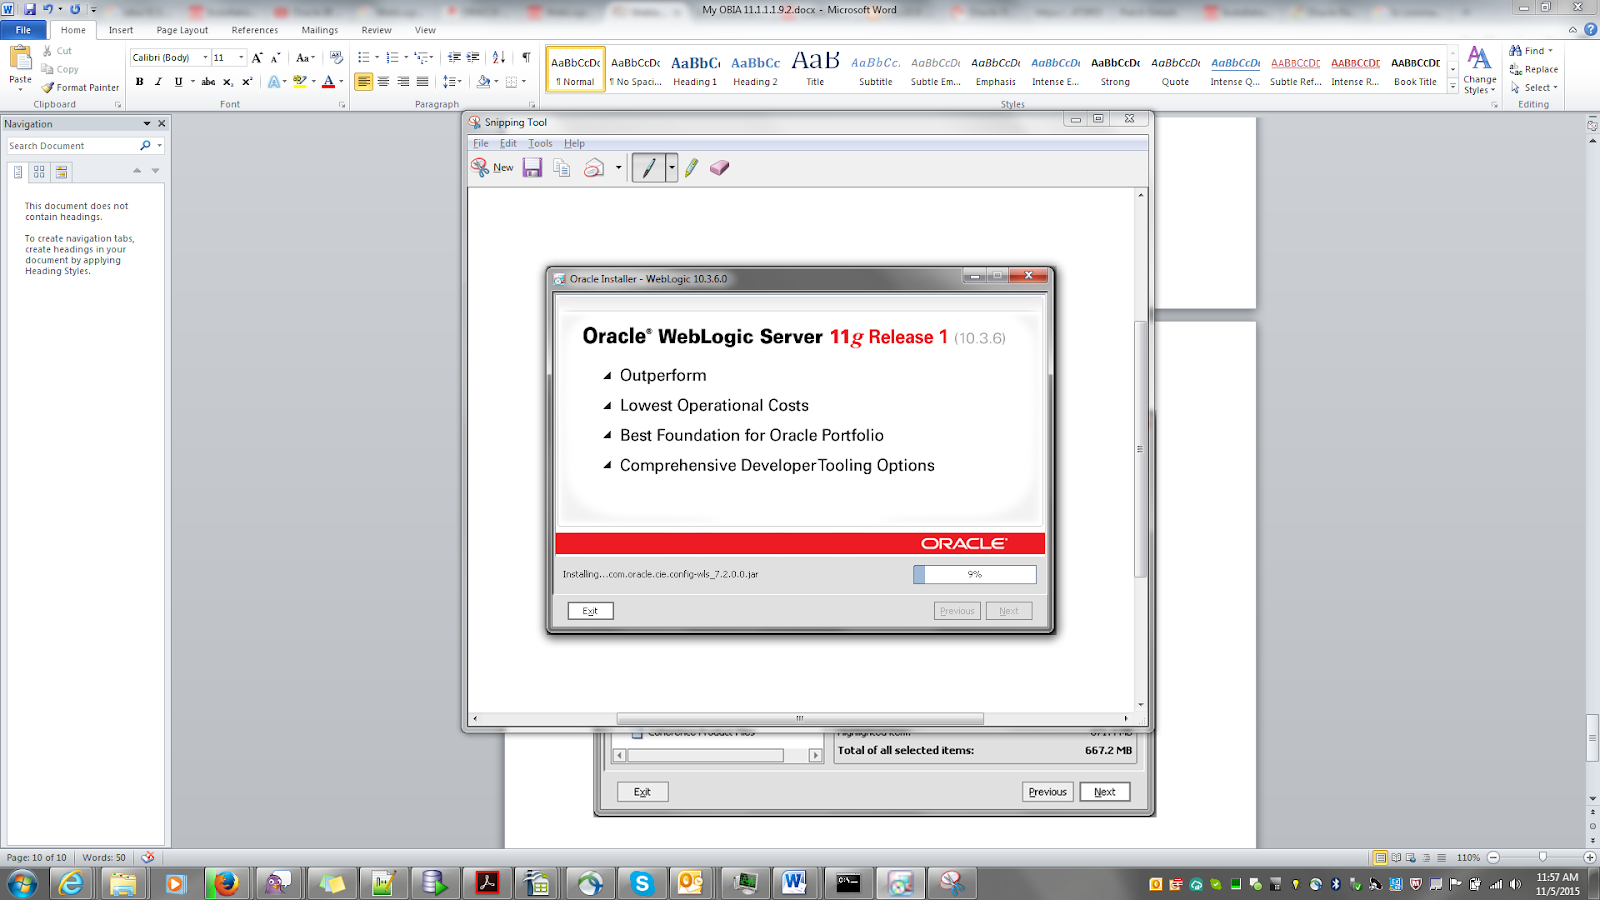The width and height of the screenshot is (1600, 900).
Task: Apply the Title style
Action: tap(815, 70)
